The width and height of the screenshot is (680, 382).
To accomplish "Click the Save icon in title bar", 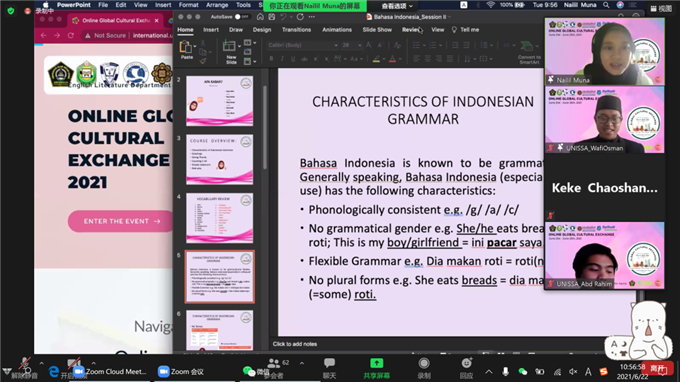I will point(271,17).
